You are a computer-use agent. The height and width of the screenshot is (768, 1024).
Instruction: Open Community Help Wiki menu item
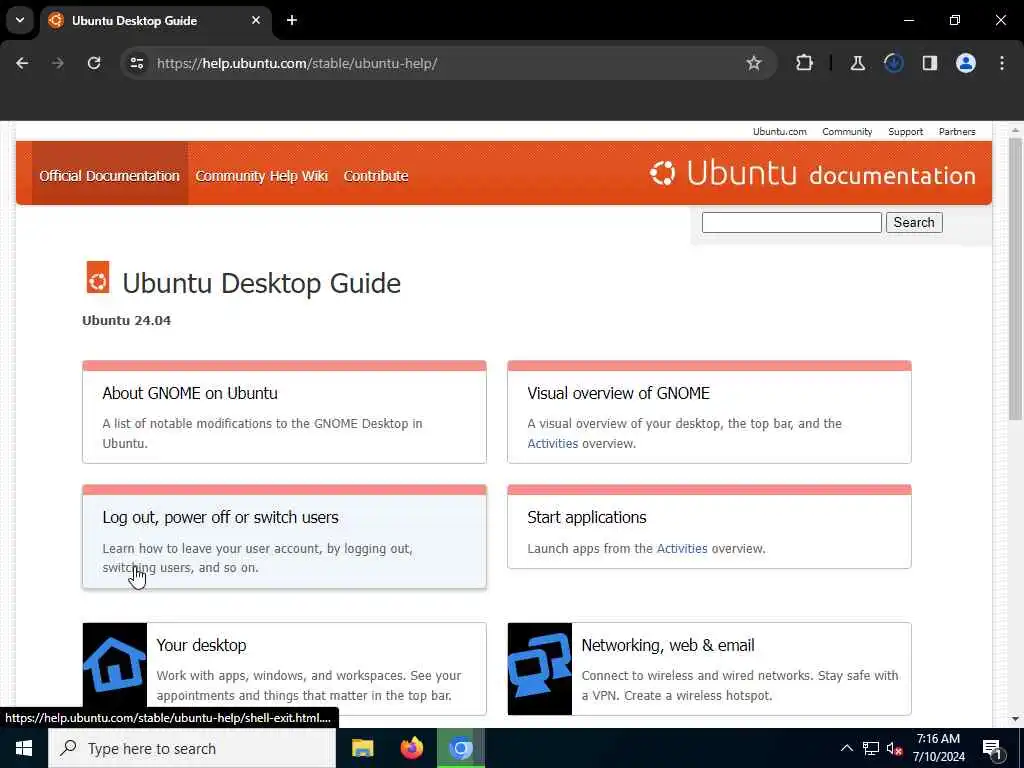coord(261,176)
